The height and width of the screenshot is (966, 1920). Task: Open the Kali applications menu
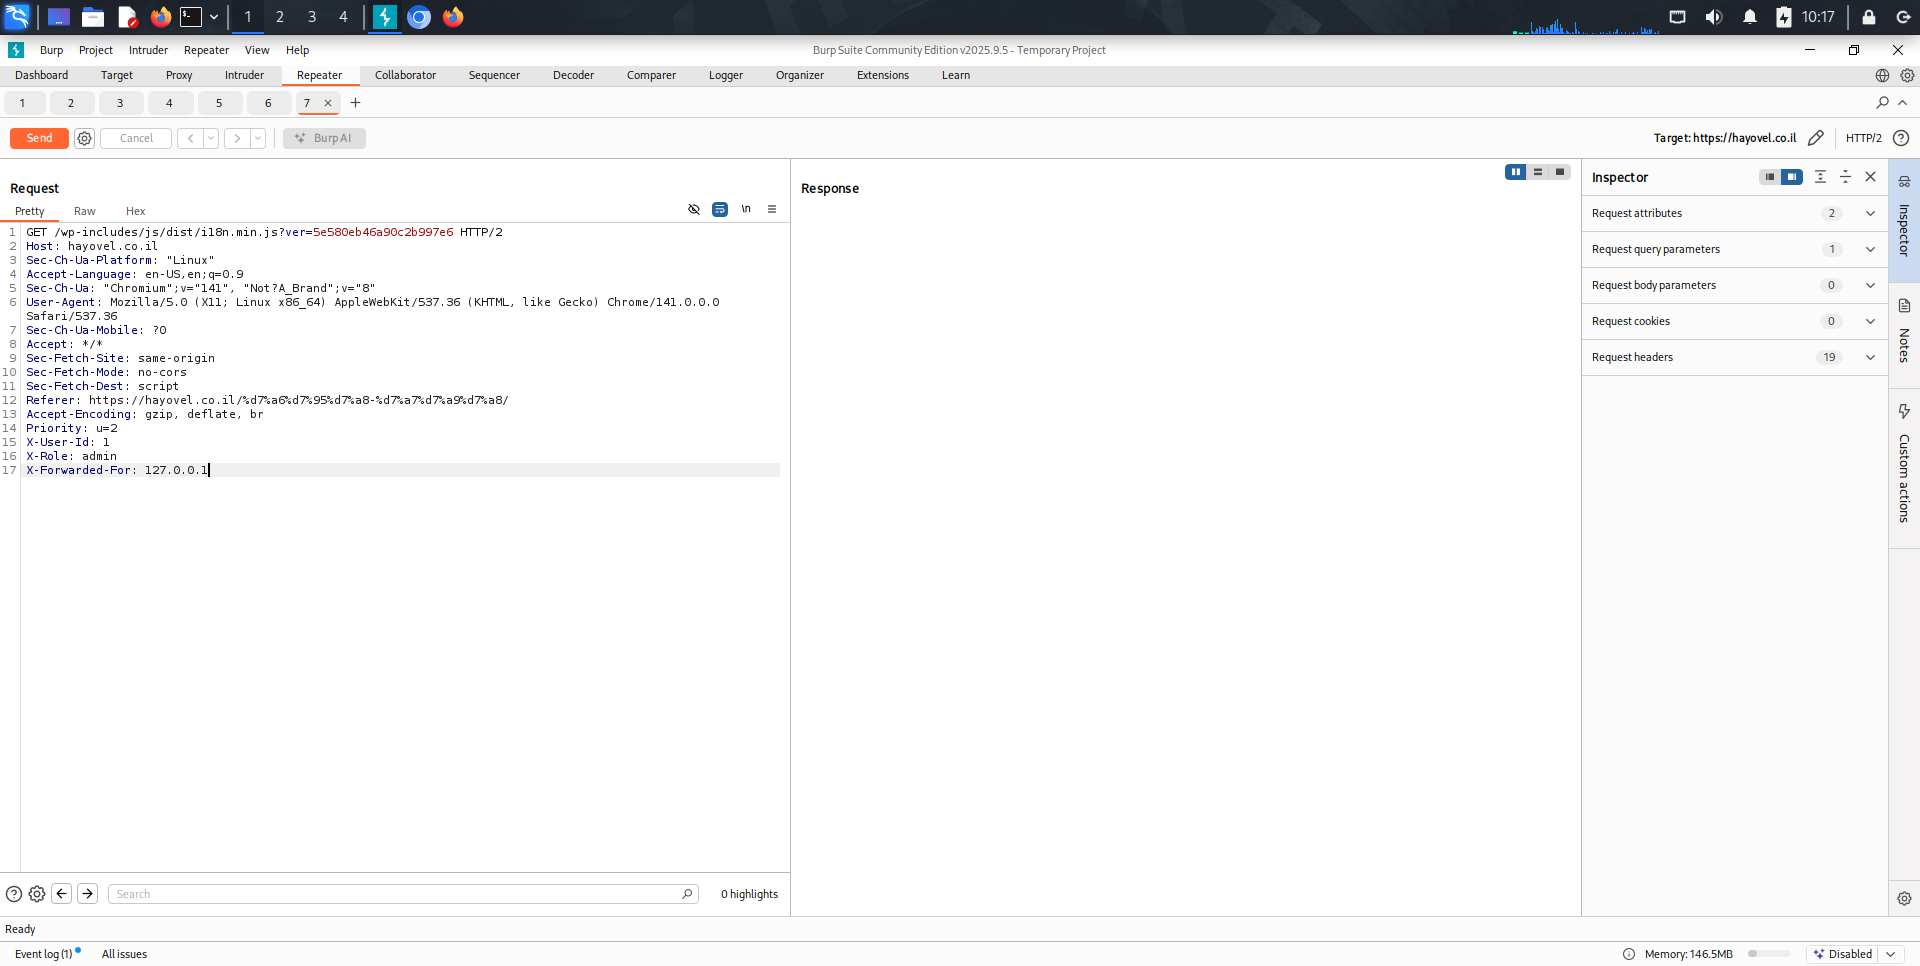[x=17, y=17]
